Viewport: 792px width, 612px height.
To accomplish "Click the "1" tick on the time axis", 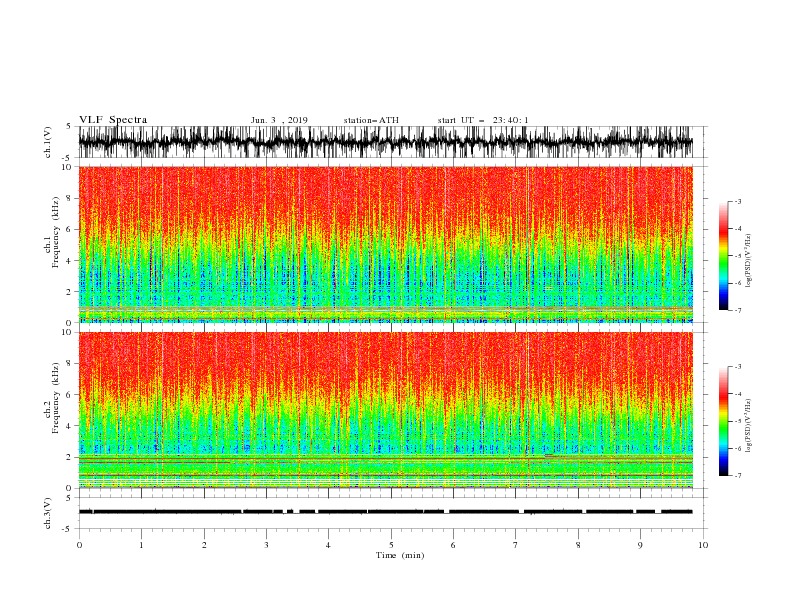I will click(141, 545).
